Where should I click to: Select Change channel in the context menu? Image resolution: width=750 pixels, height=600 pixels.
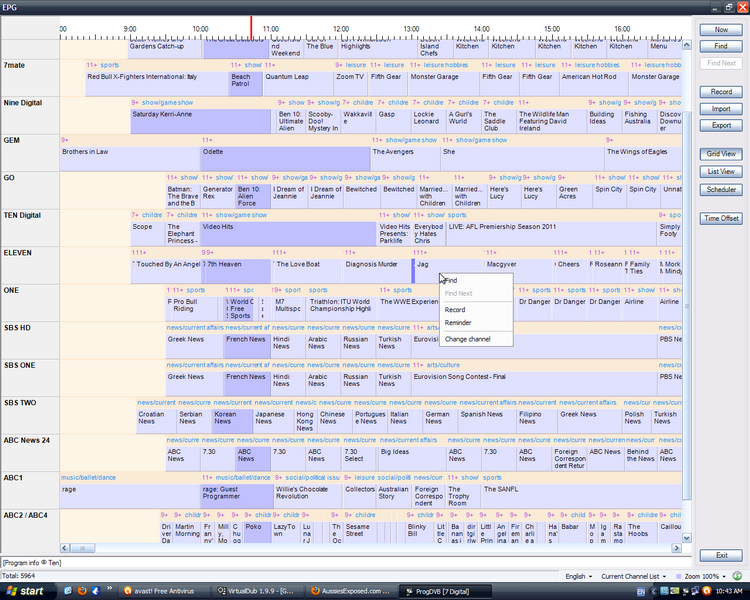tap(469, 339)
